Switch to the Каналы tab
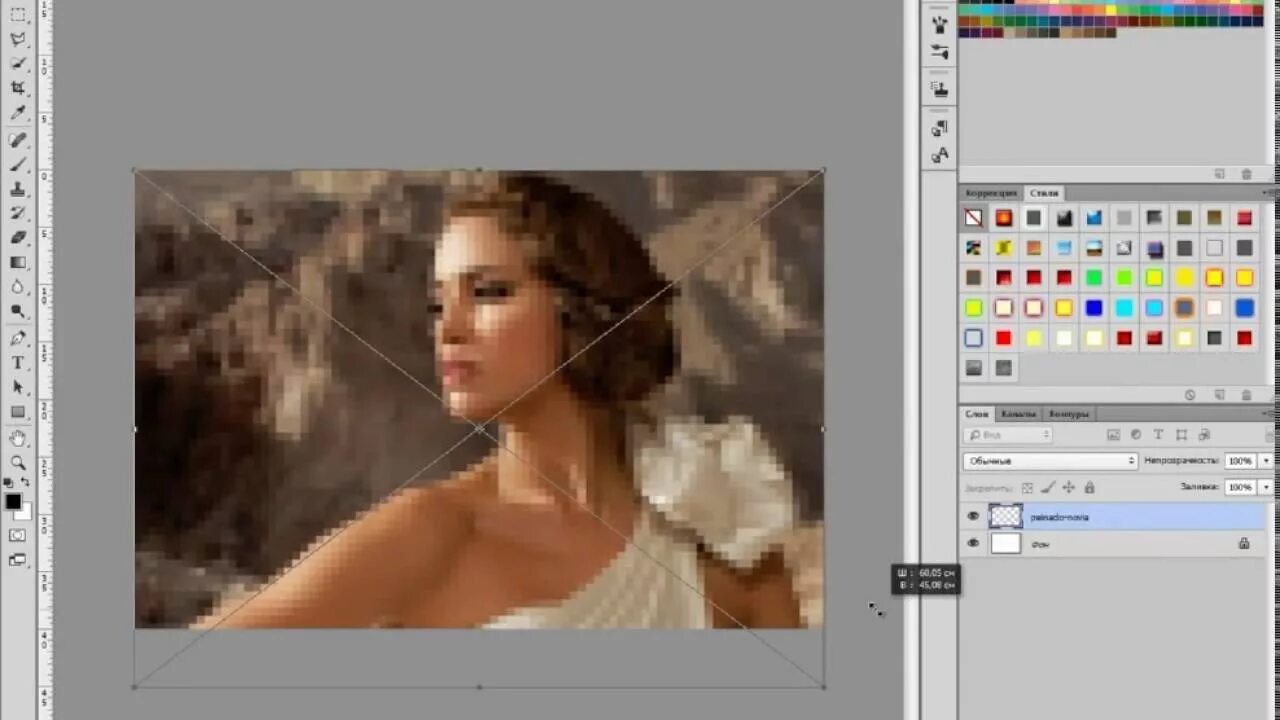Screen dimensions: 1280x720 point(1018,414)
